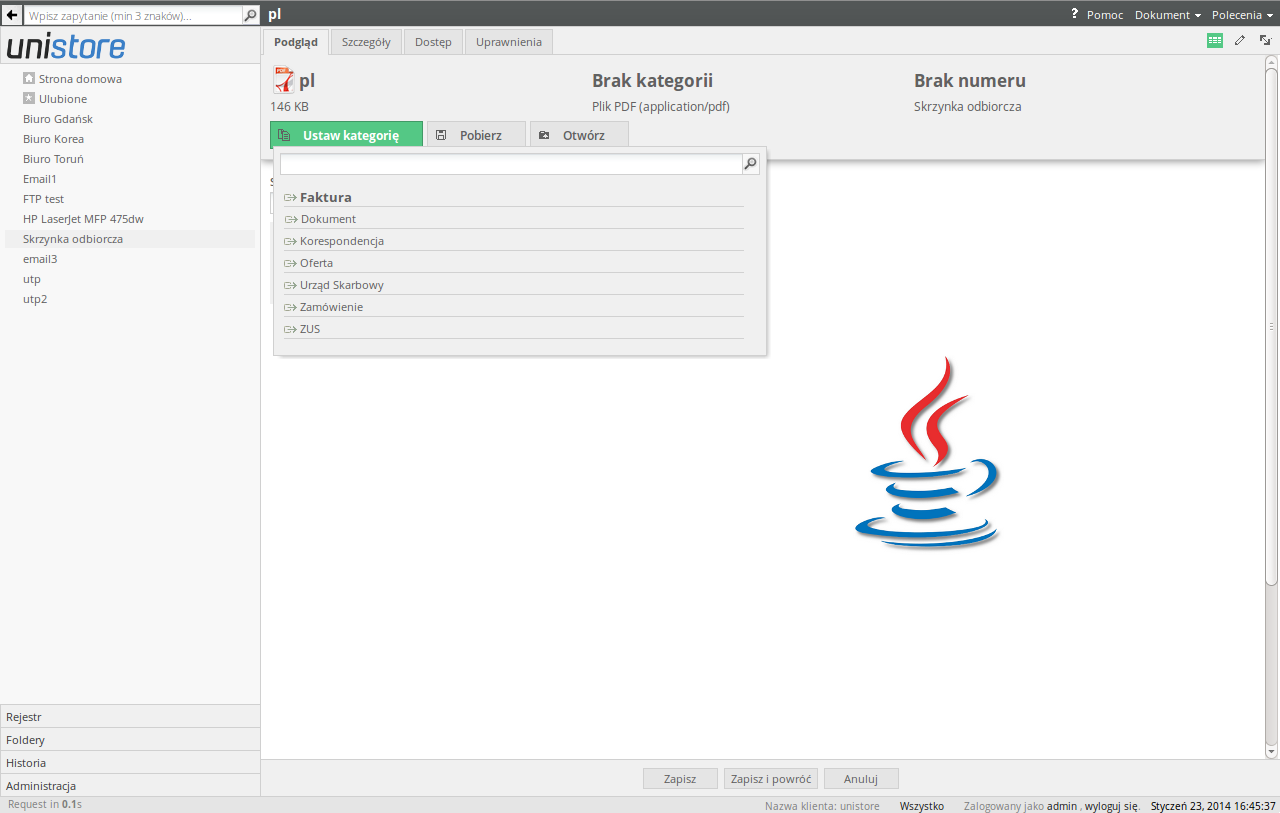Expand the Rejestr panel

point(130,716)
